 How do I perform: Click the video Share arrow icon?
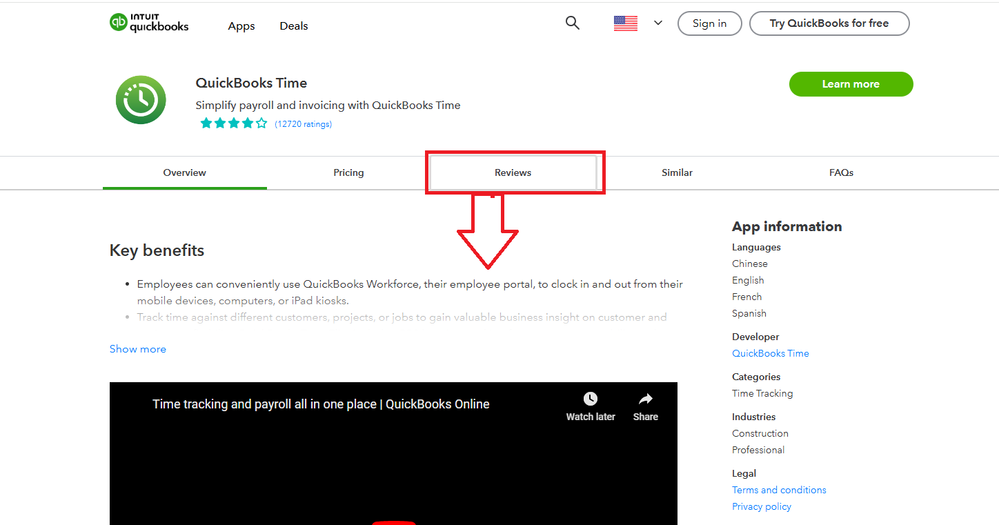(645, 399)
